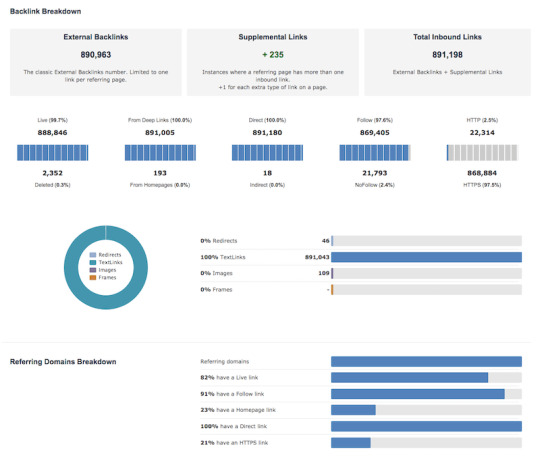Click the Referring domains bar
Image resolution: width=540 pixels, height=472 pixels.
(x=426, y=361)
